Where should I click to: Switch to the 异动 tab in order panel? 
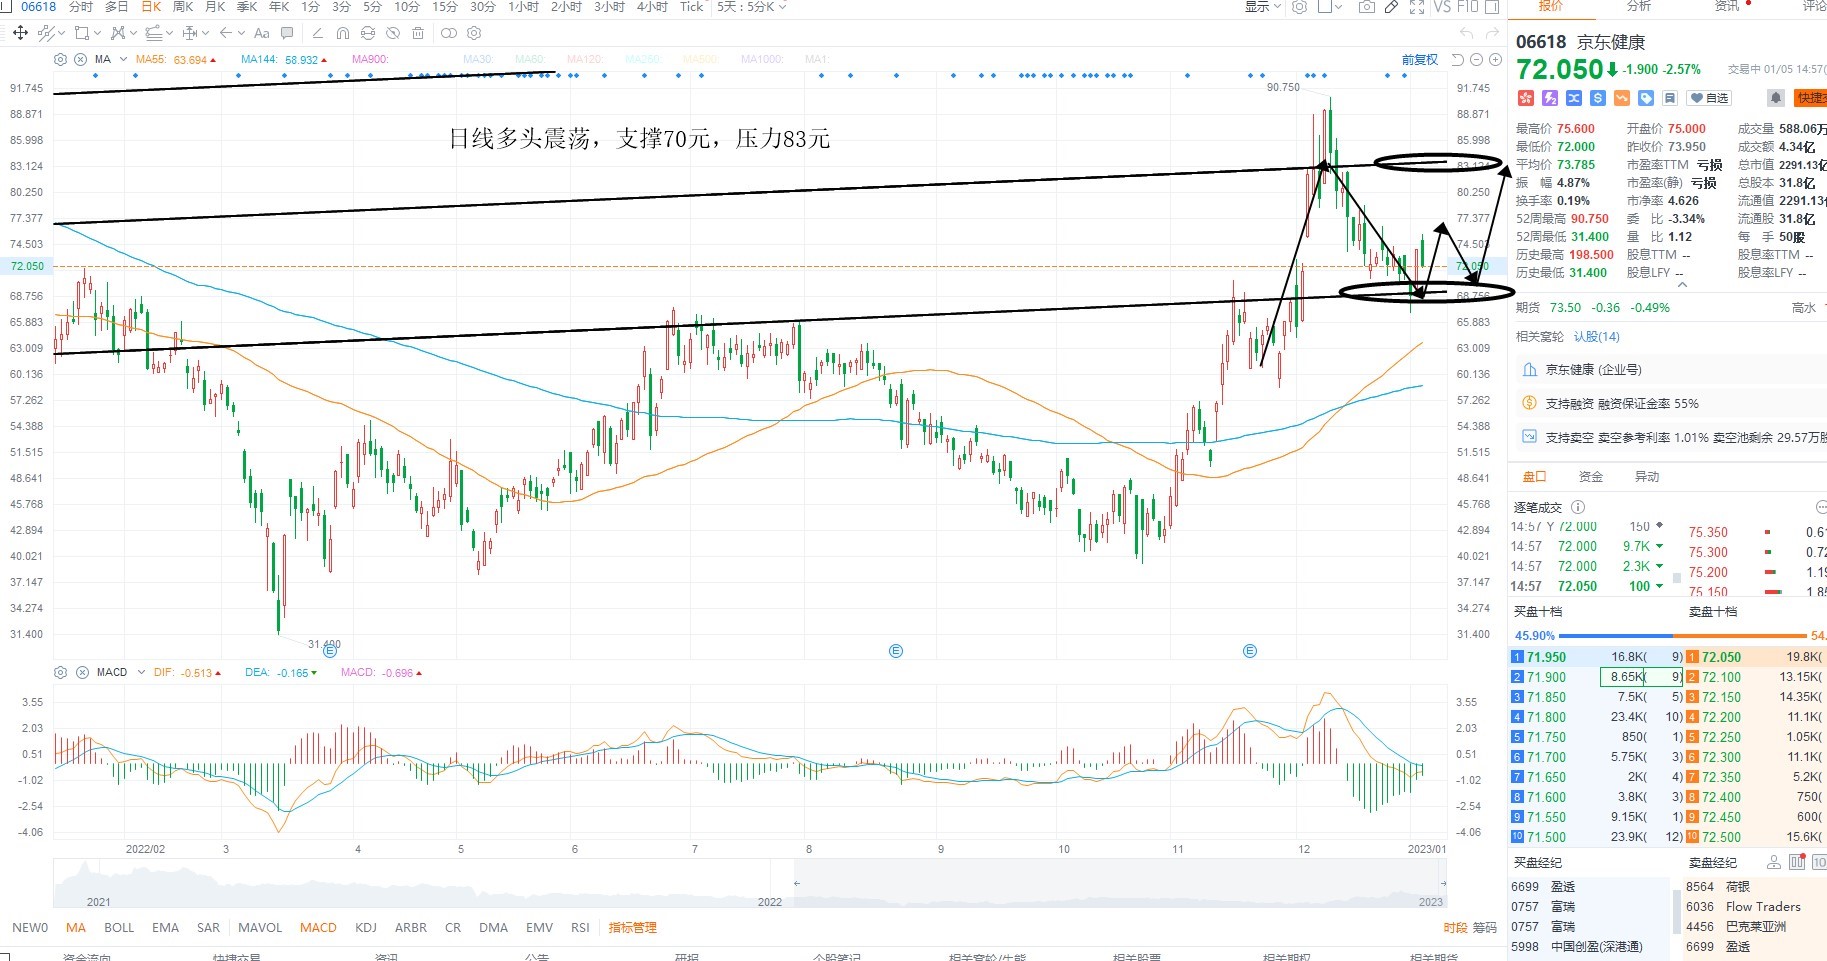(1647, 477)
